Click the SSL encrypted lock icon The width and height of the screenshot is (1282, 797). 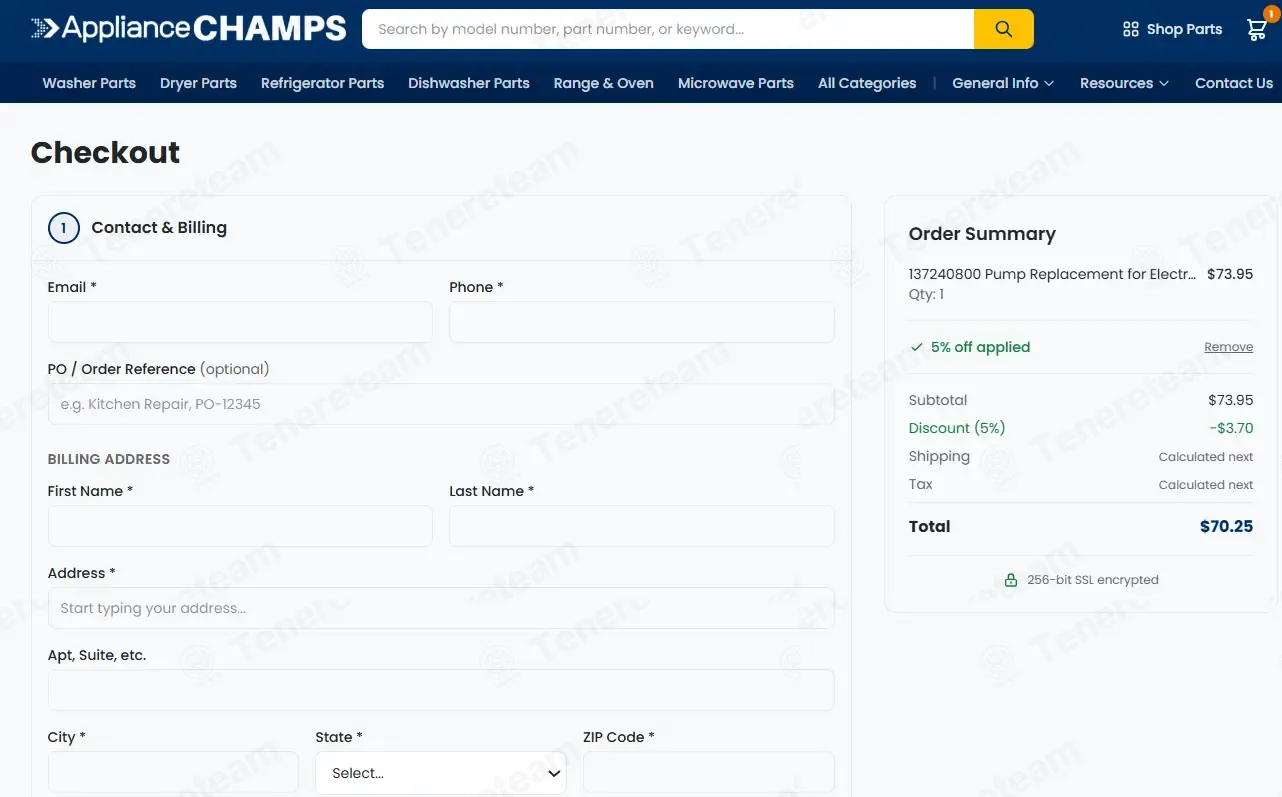[x=1011, y=580]
